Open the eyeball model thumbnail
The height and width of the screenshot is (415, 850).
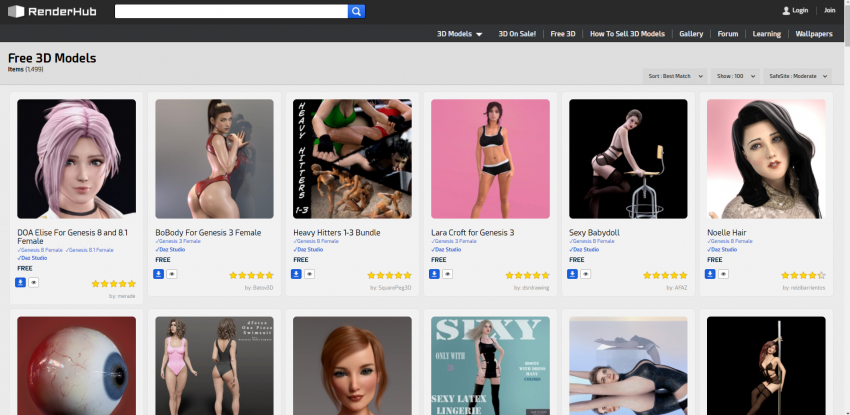click(x=76, y=366)
